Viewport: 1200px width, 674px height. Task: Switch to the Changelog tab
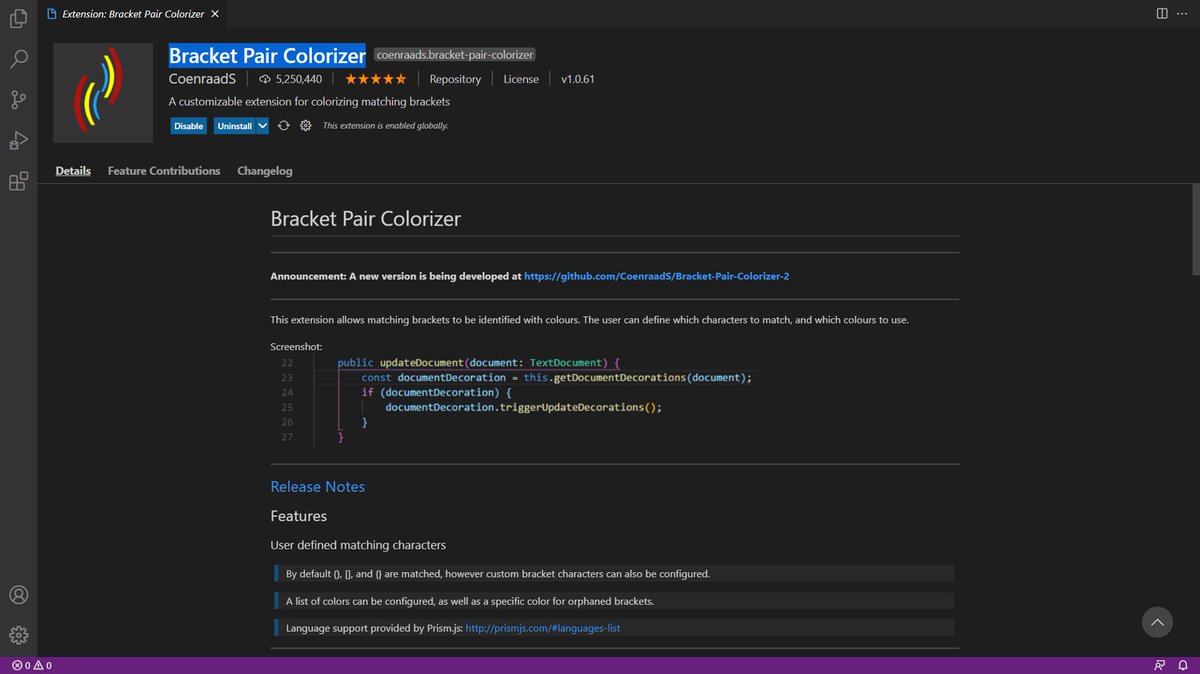click(265, 171)
